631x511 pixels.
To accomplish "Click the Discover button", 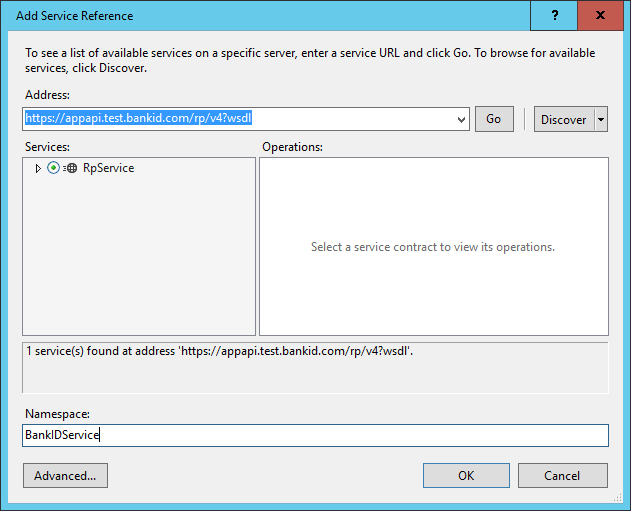I will (563, 119).
